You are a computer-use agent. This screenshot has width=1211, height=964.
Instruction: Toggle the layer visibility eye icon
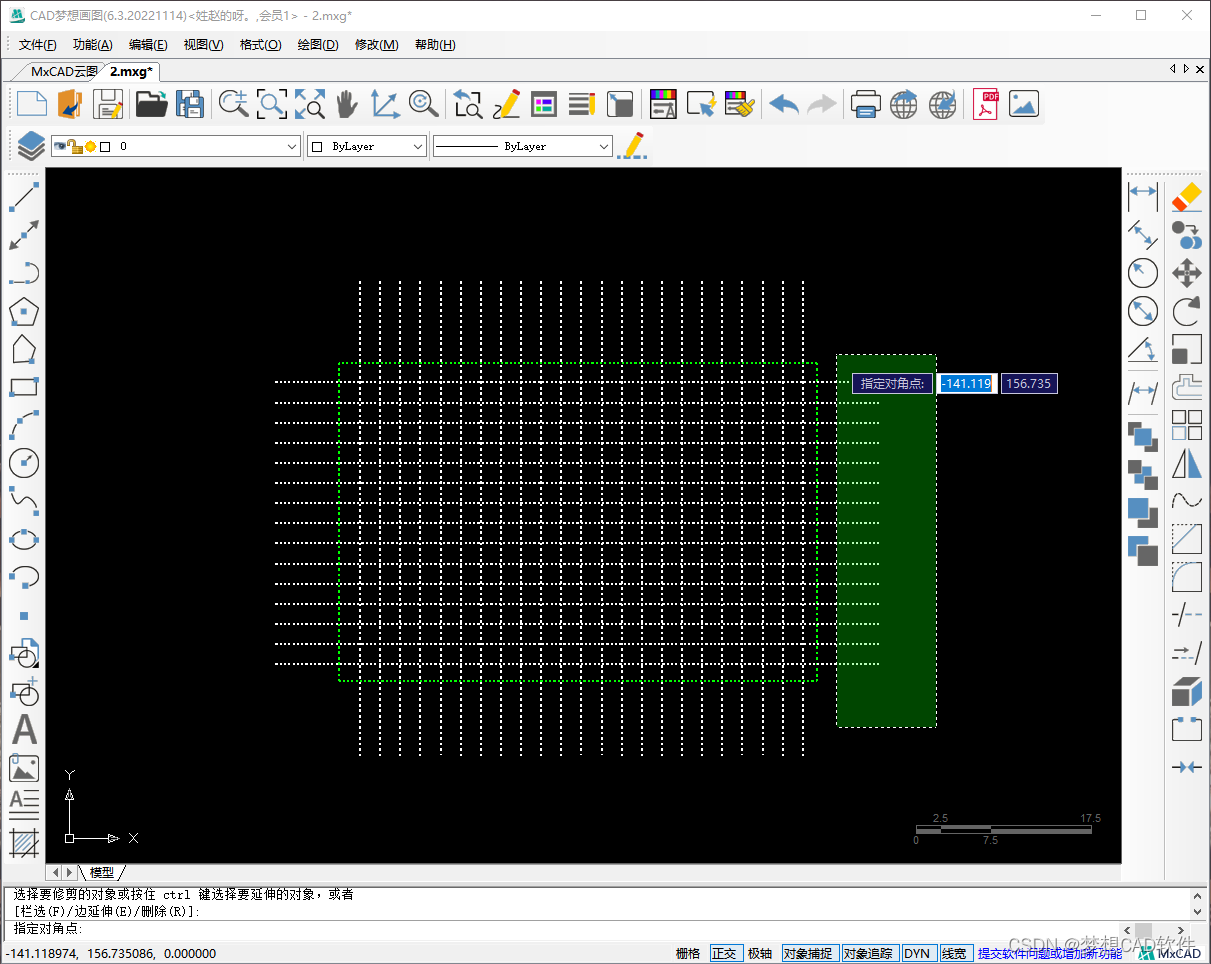(x=60, y=146)
